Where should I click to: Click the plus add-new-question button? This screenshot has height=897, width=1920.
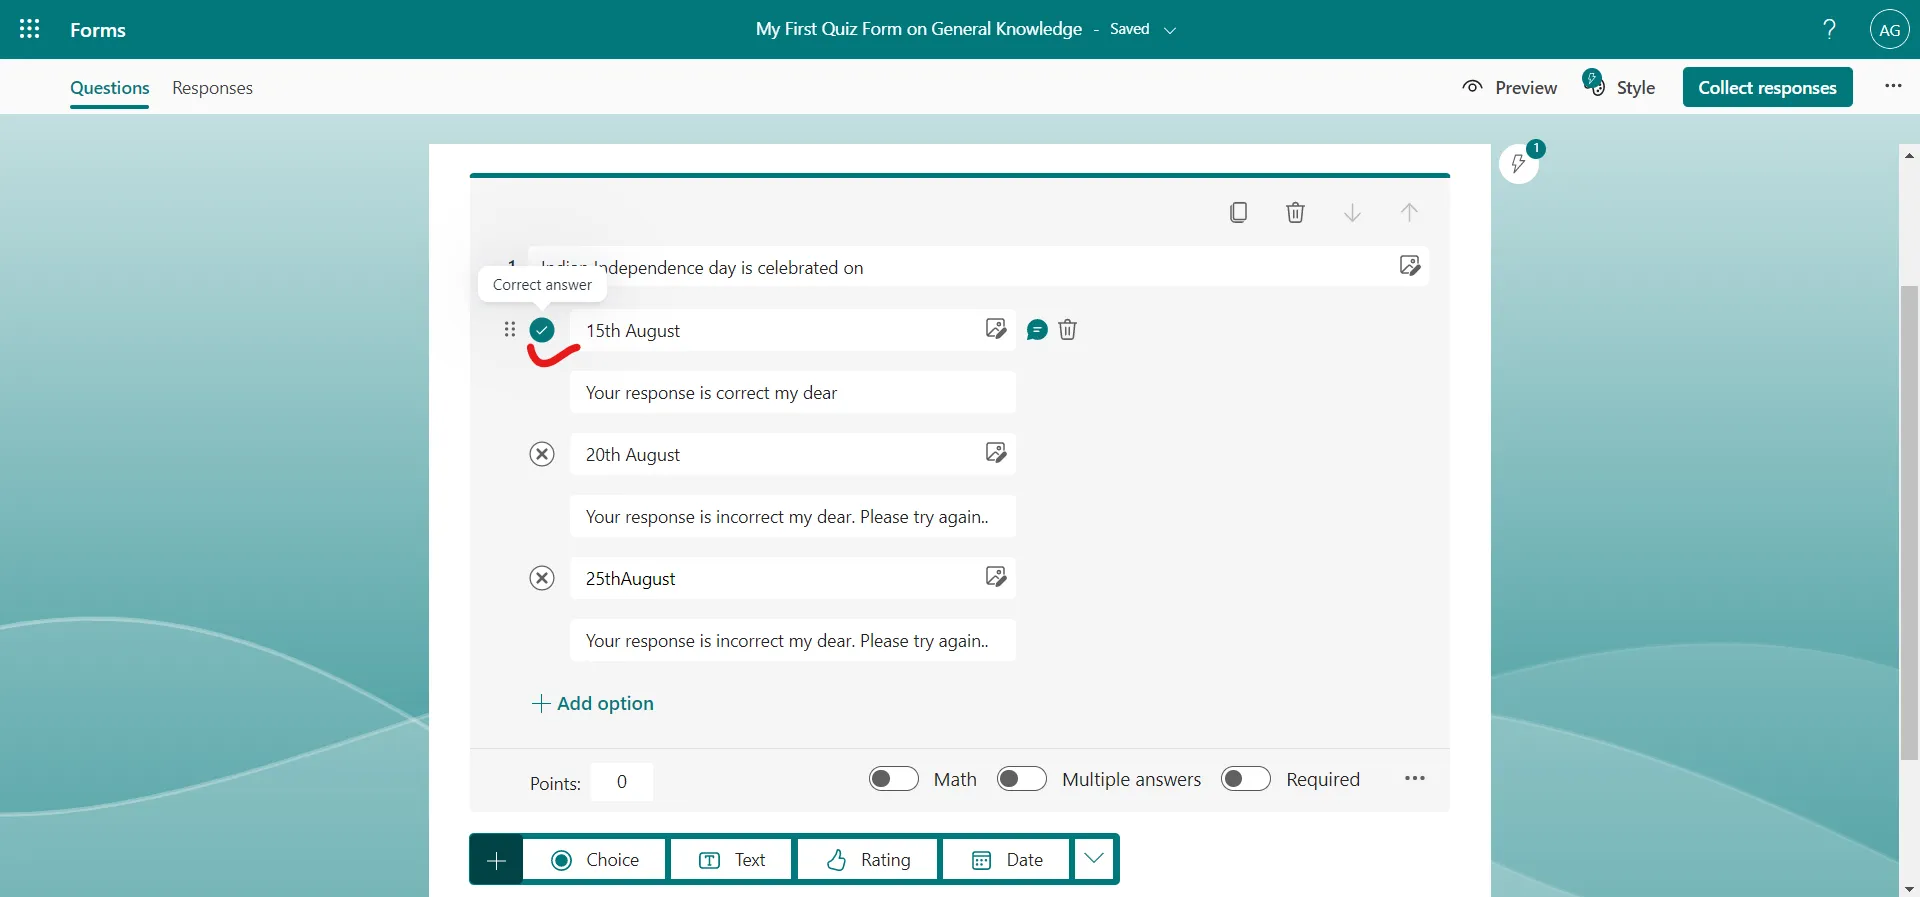point(496,860)
